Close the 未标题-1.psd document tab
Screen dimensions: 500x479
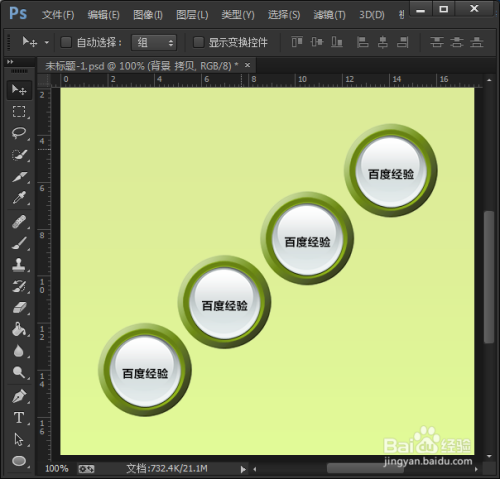click(x=247, y=65)
